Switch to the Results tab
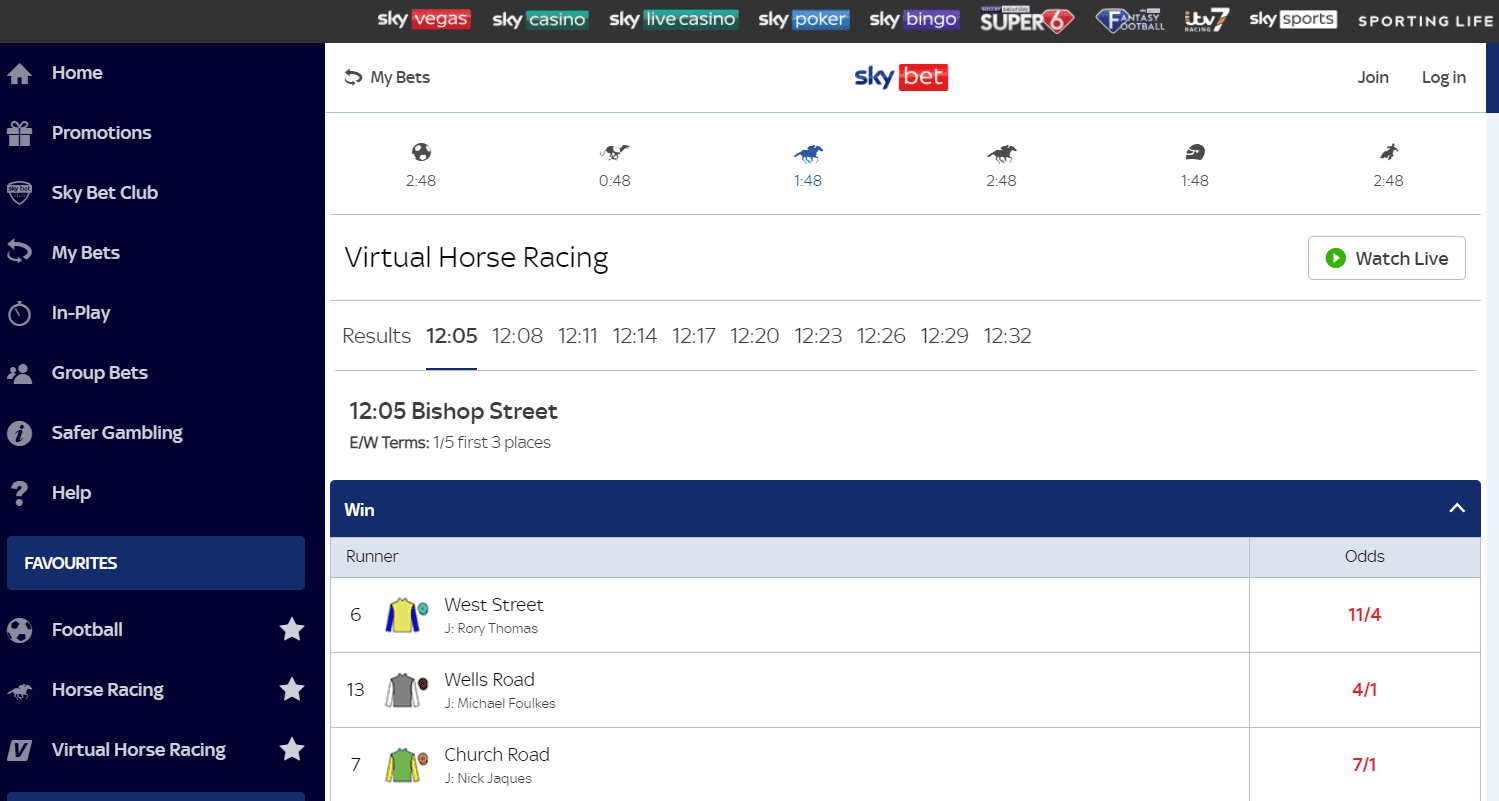This screenshot has width=1499, height=801. pos(376,336)
